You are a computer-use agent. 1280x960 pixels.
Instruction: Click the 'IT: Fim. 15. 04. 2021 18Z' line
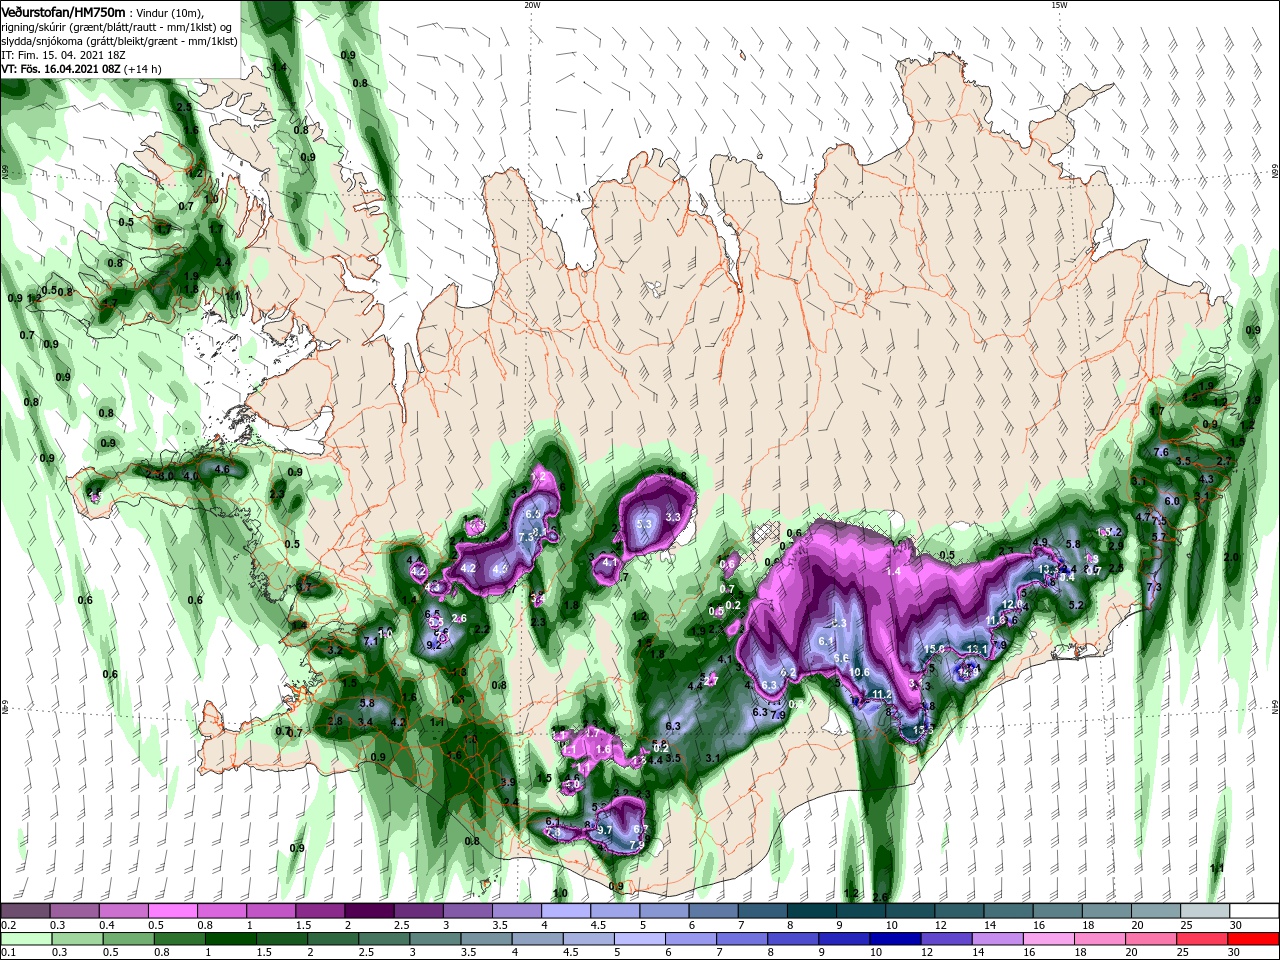[62, 55]
